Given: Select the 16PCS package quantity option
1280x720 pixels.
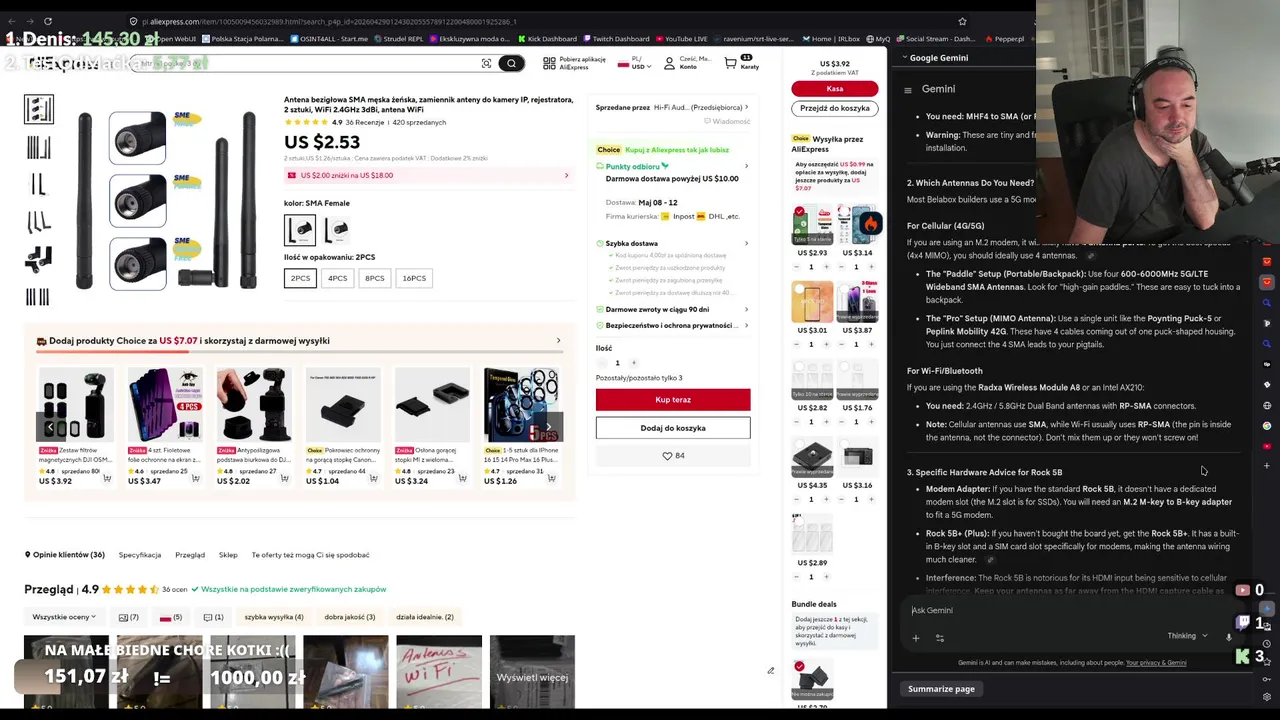Looking at the screenshot, I should point(414,278).
